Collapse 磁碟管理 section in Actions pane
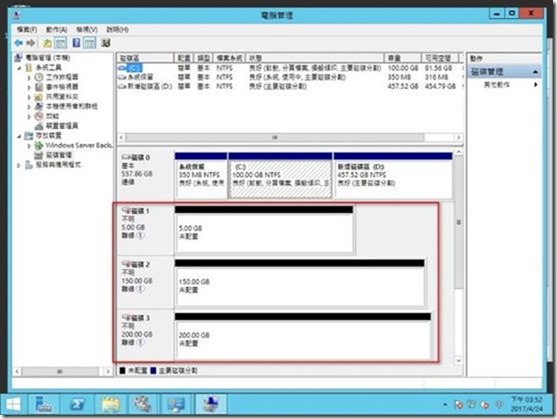The width and height of the screenshot is (557, 419). 535,72
